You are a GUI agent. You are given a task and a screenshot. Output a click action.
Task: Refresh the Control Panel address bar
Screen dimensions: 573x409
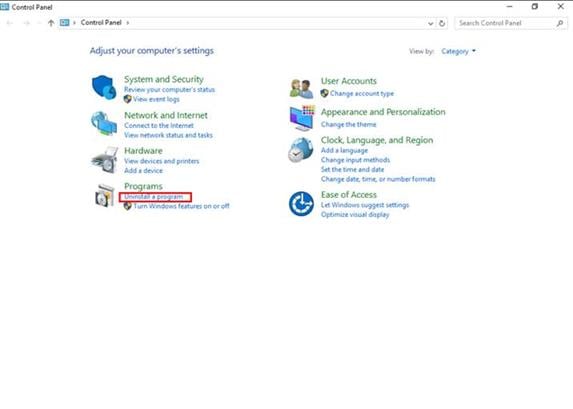click(x=442, y=23)
